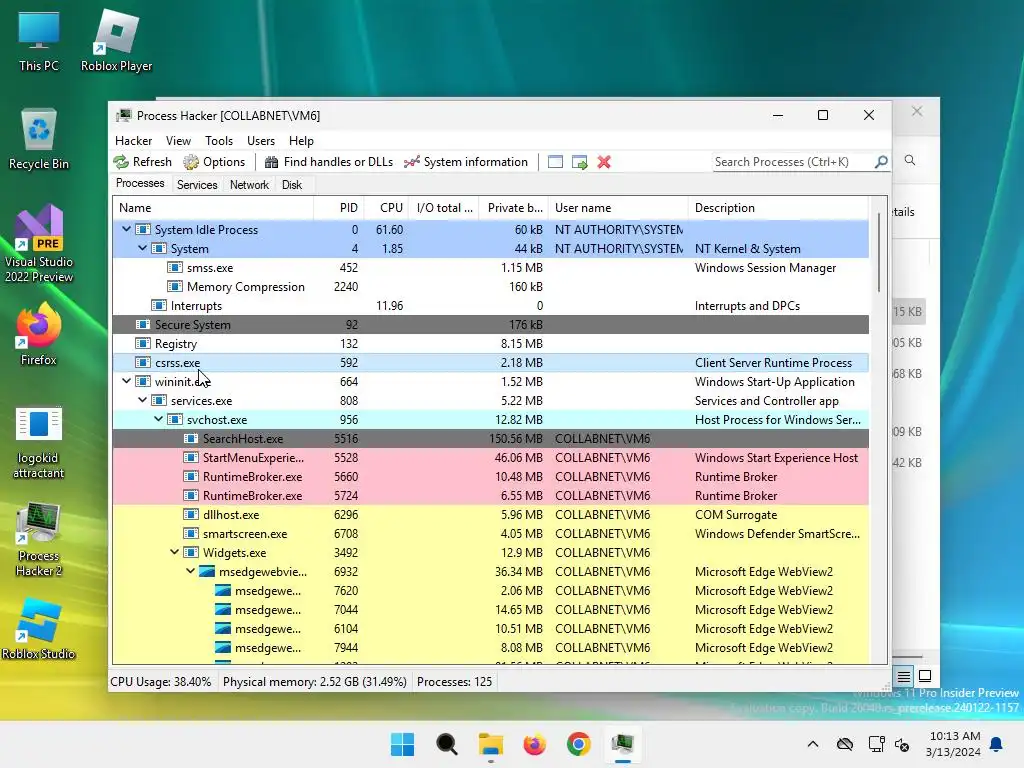Image resolution: width=1024 pixels, height=768 pixels.
Task: Sort by the Description column header
Action: 778,208
